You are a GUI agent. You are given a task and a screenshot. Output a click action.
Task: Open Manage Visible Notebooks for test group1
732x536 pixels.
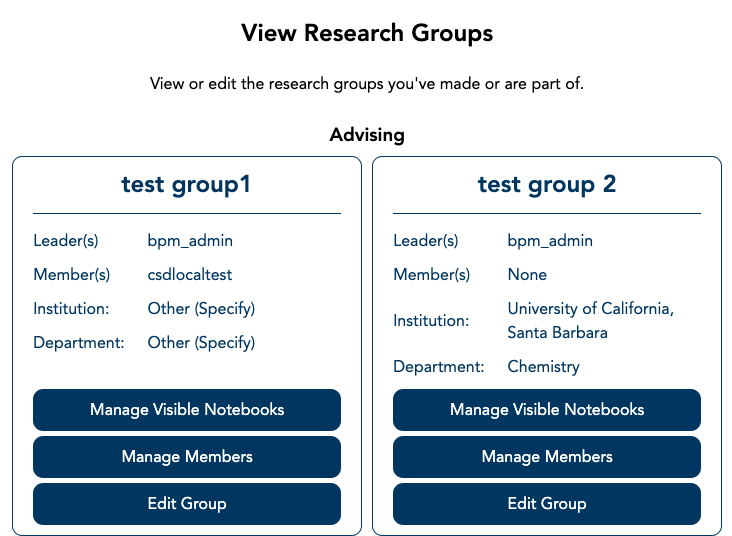pyautogui.click(x=187, y=410)
